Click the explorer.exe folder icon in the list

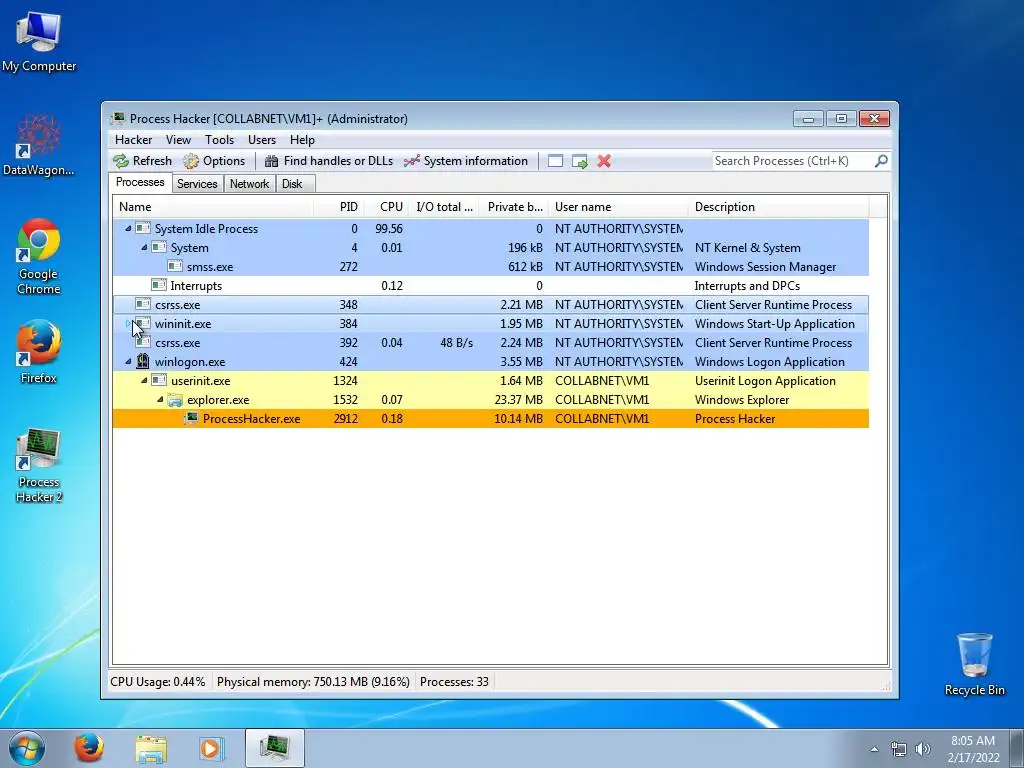point(174,400)
